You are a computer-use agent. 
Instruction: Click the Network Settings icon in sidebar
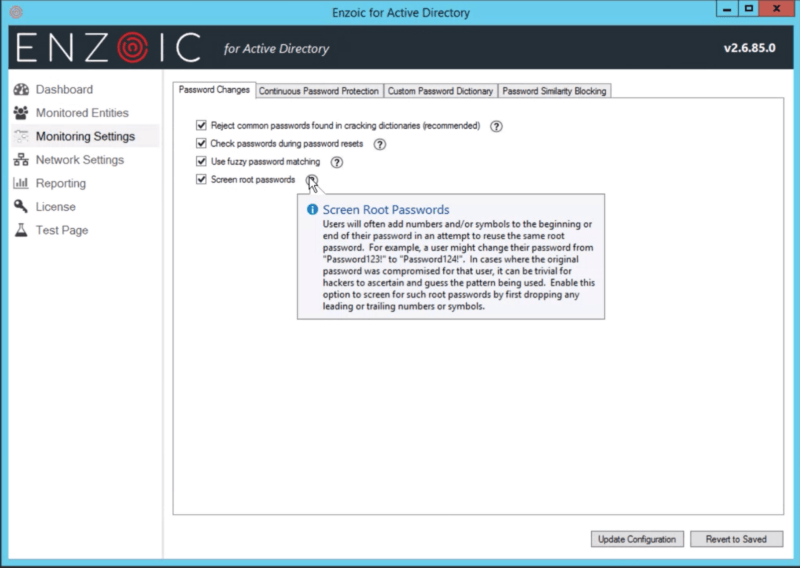tap(20, 160)
